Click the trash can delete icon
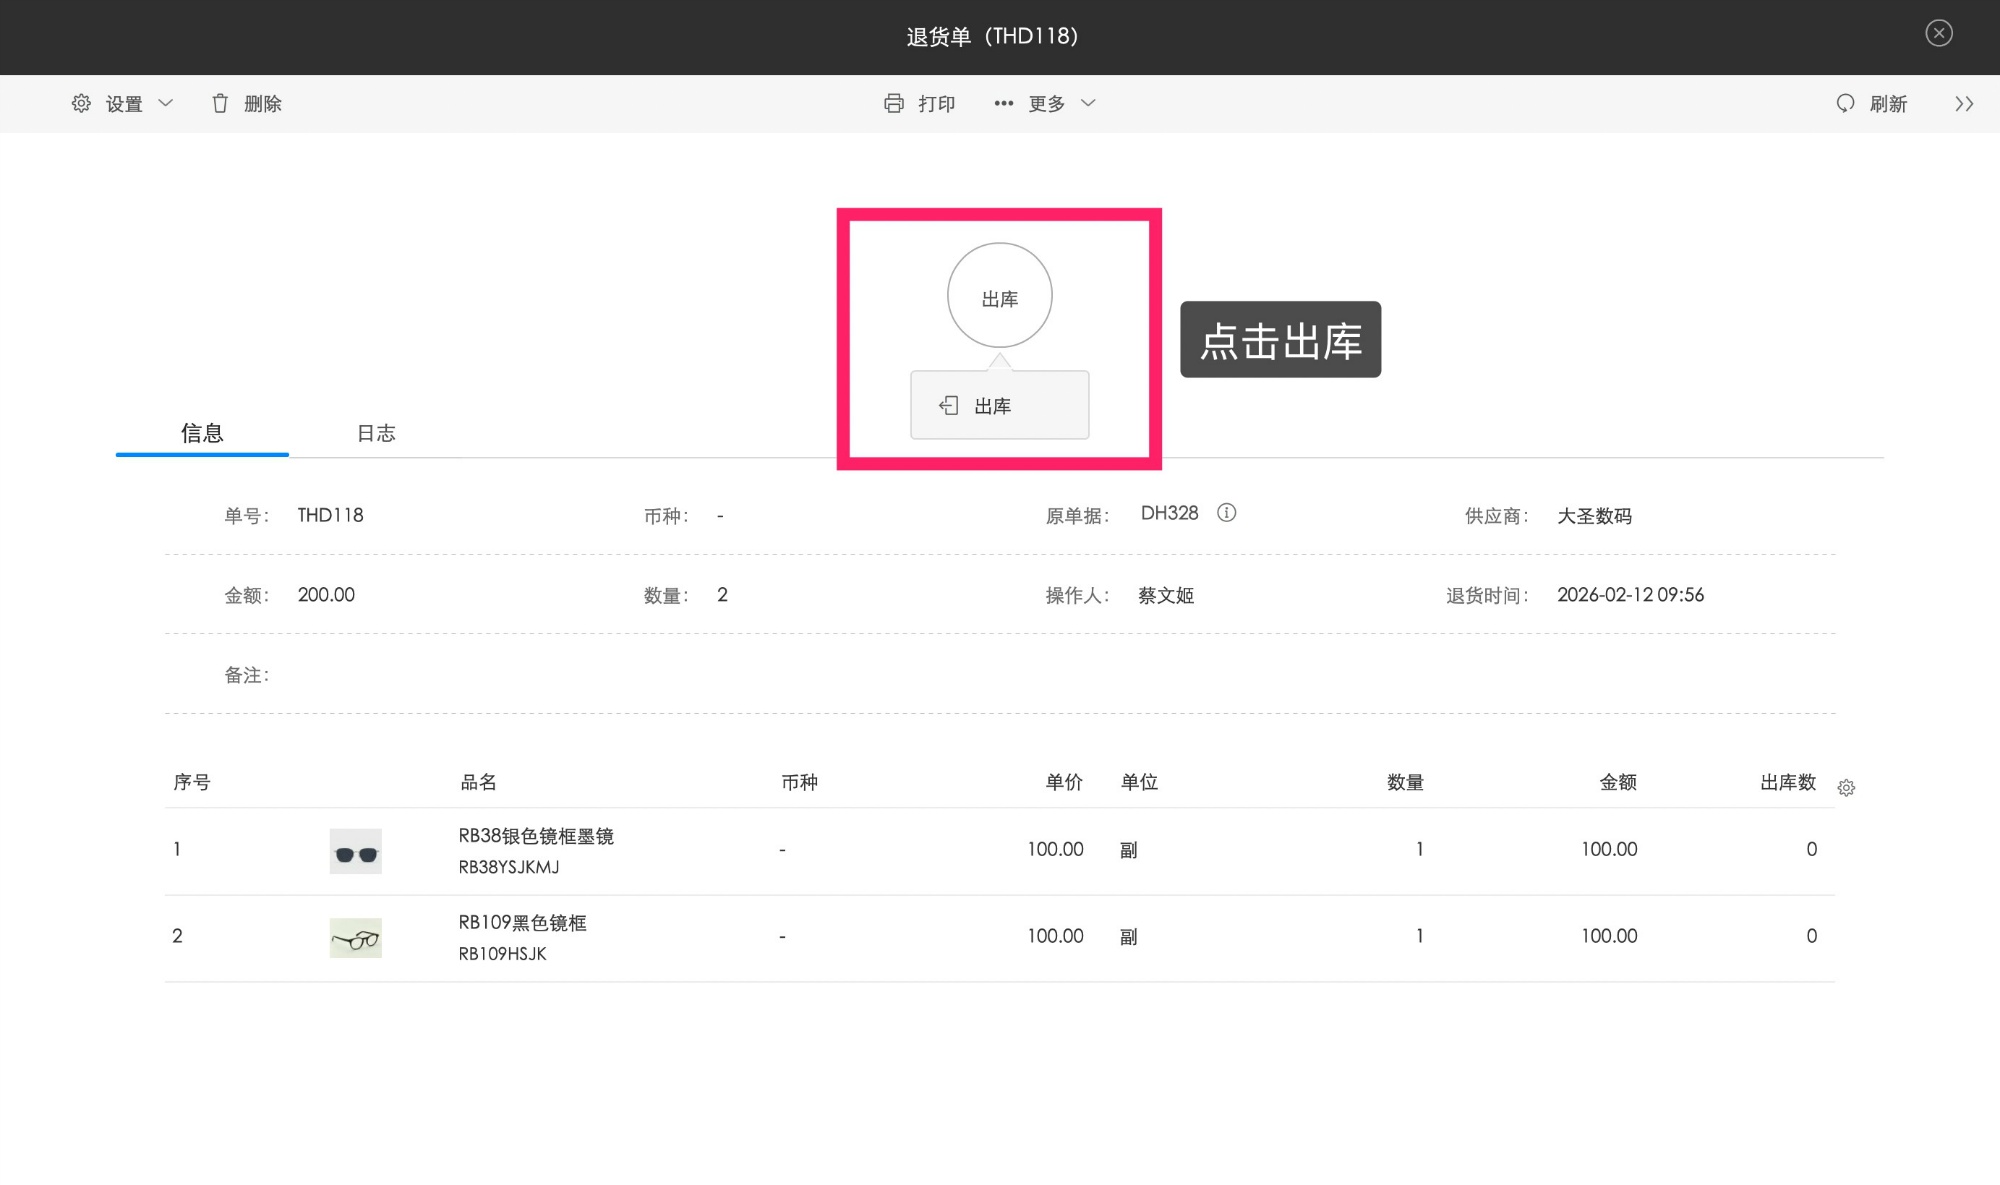 [x=220, y=103]
